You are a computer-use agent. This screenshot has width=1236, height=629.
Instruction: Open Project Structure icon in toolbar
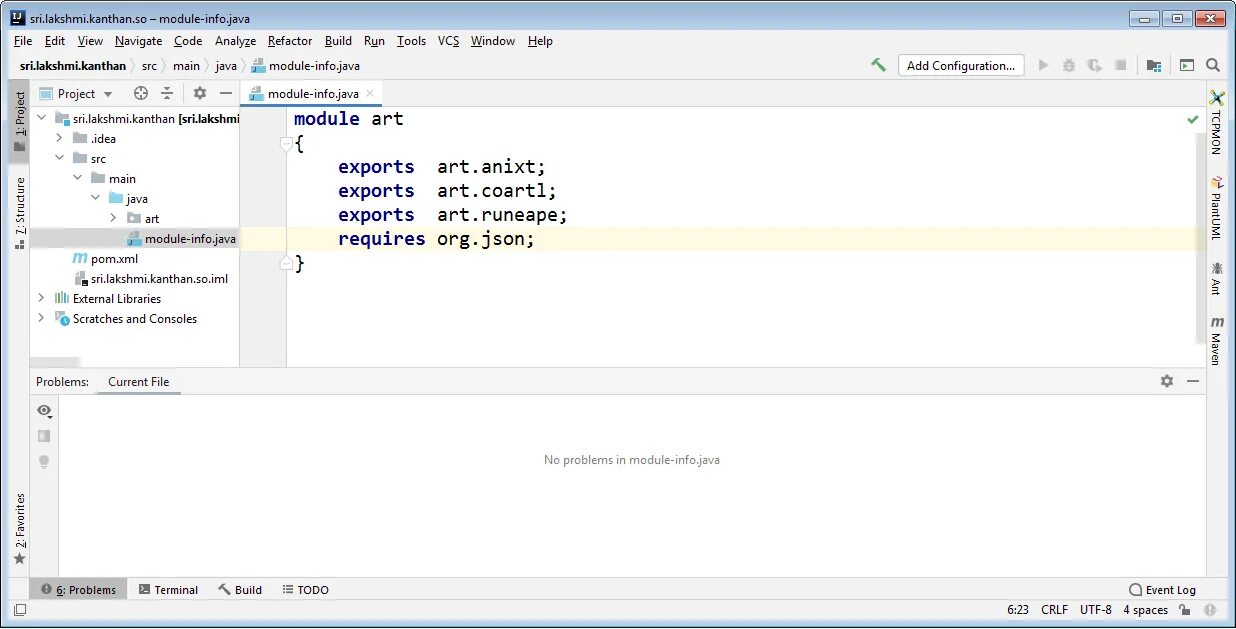point(1154,65)
